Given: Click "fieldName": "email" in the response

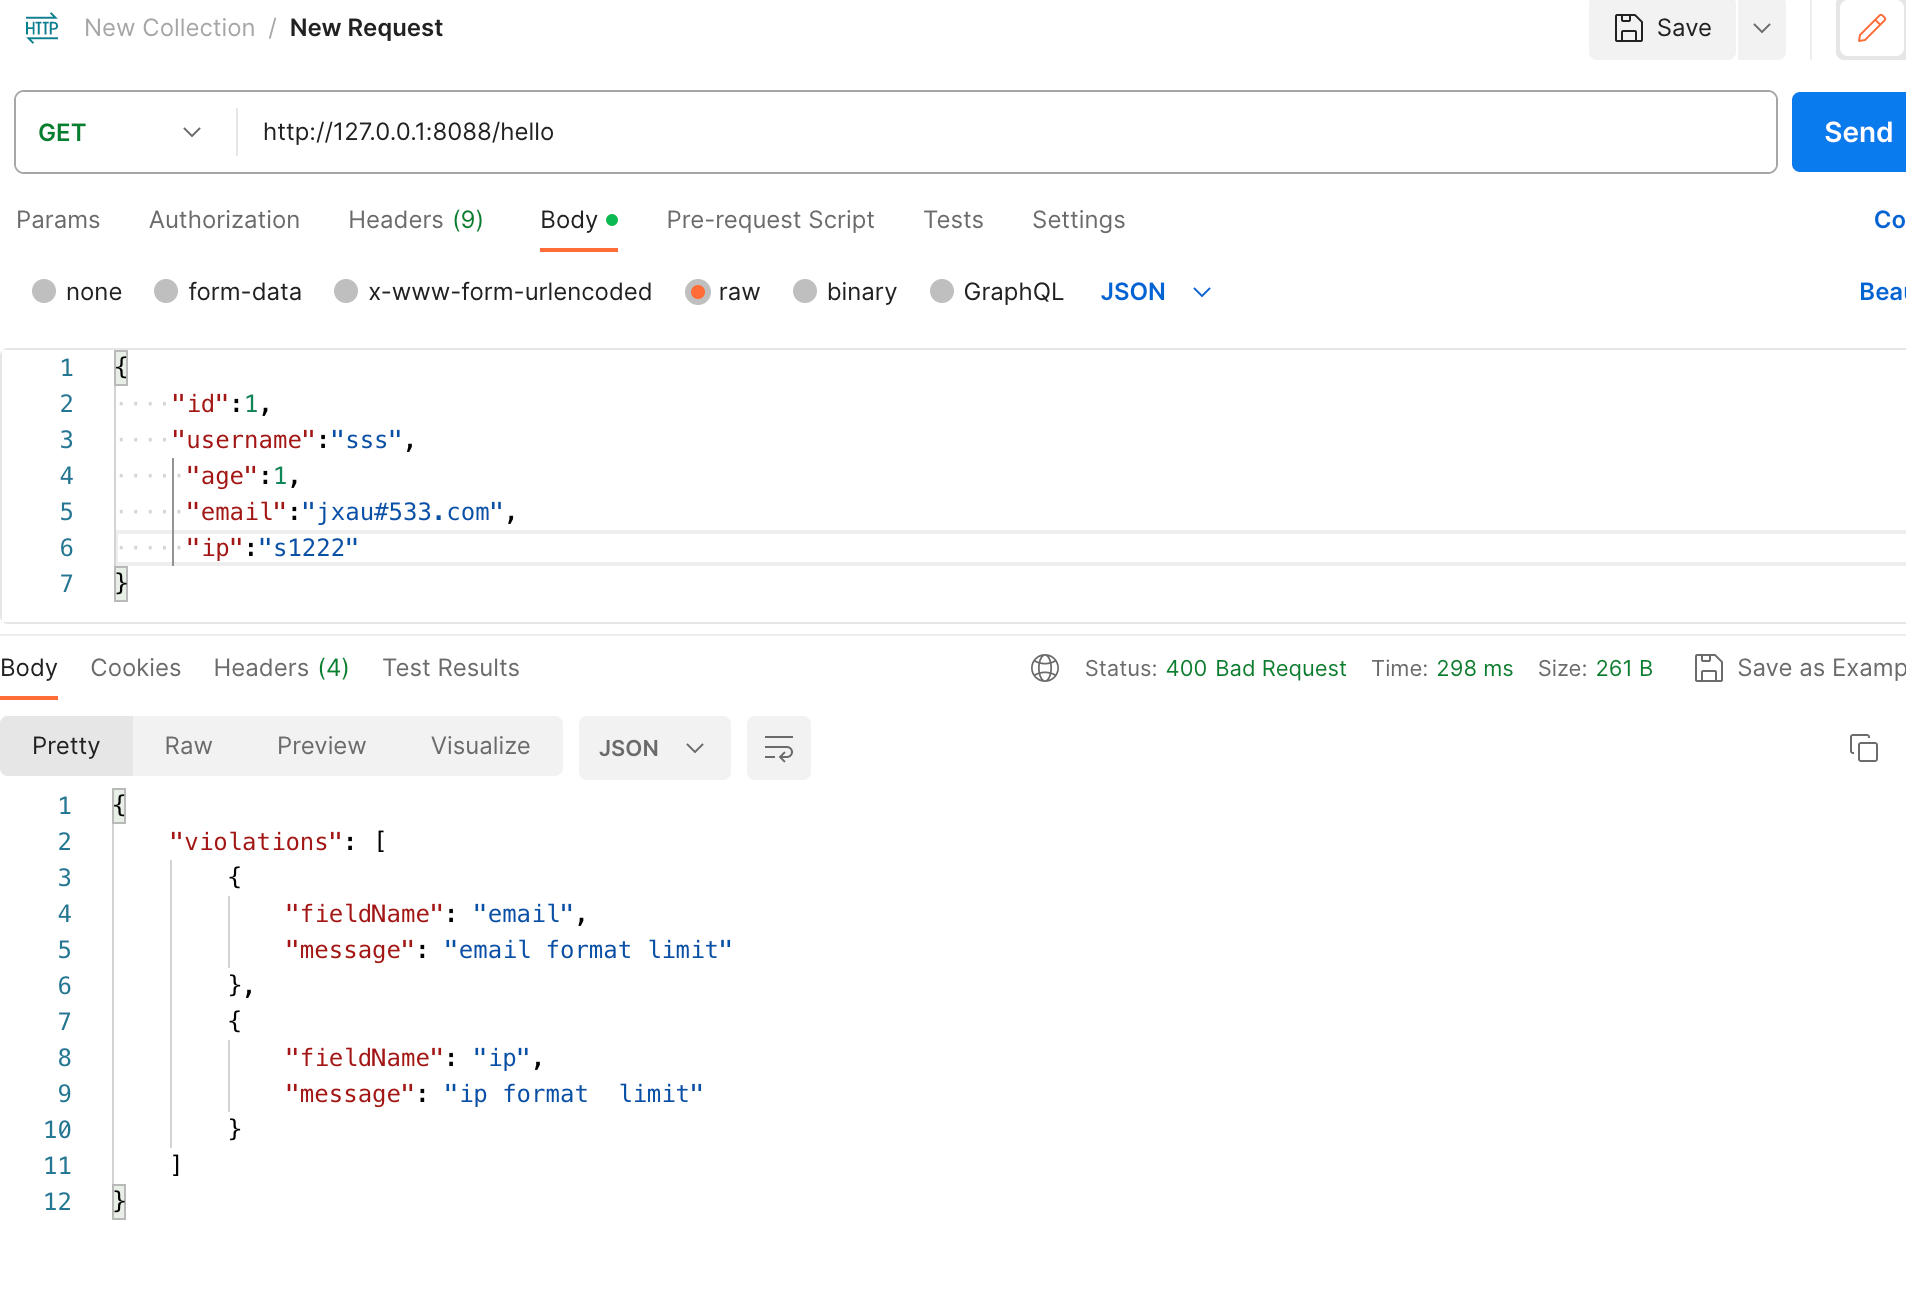Looking at the screenshot, I should click(436, 914).
